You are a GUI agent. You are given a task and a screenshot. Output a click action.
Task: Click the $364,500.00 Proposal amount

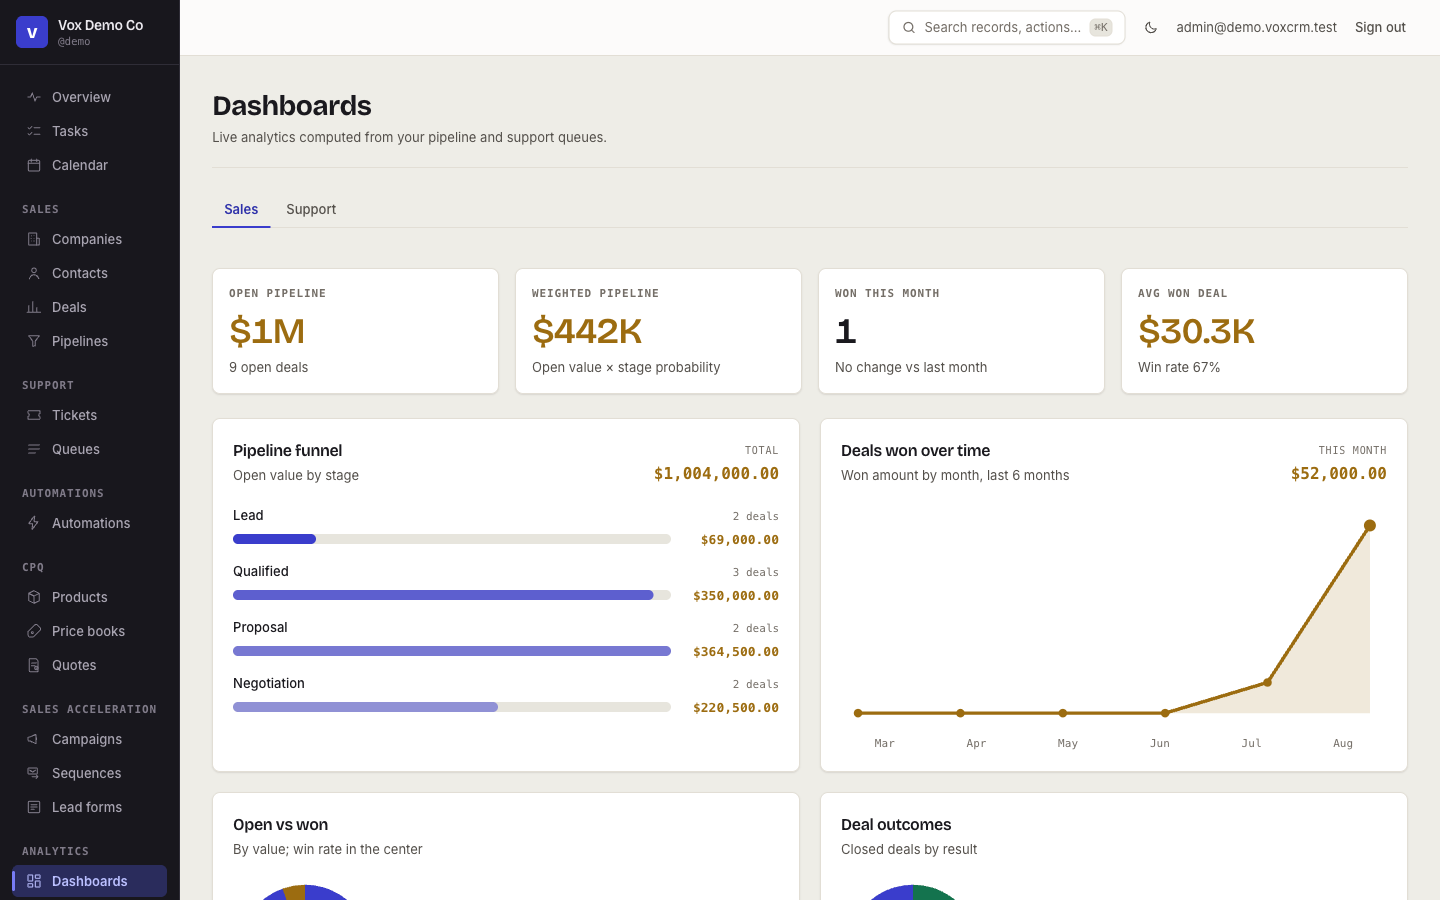[736, 652]
